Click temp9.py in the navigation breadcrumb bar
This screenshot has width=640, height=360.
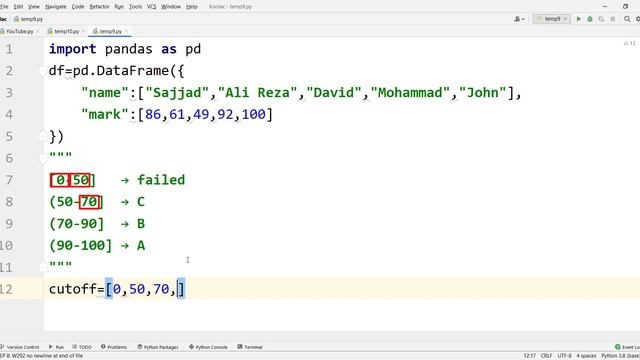[x=29, y=19]
